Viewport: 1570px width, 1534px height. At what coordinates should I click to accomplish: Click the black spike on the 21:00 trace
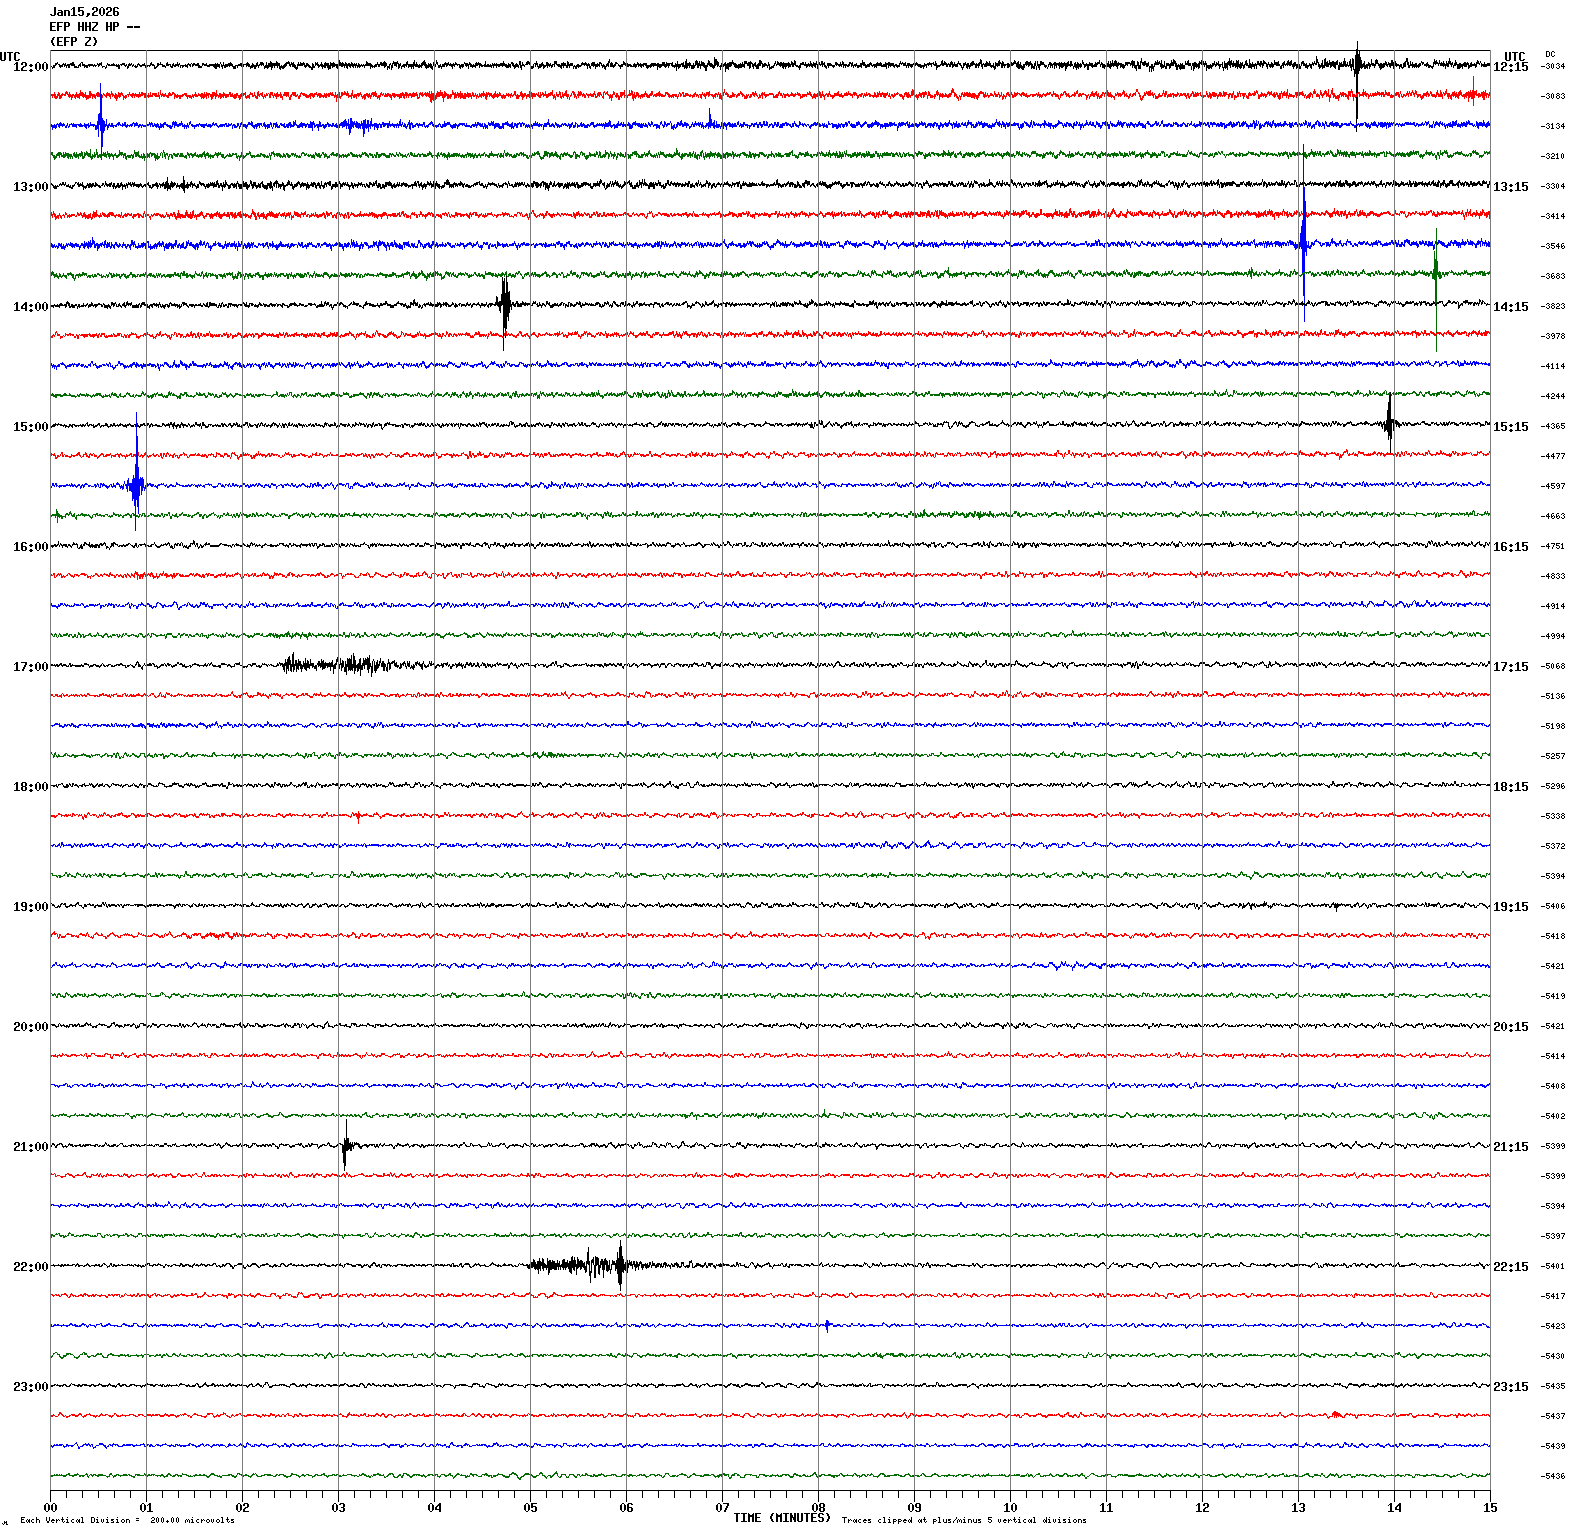345,1146
